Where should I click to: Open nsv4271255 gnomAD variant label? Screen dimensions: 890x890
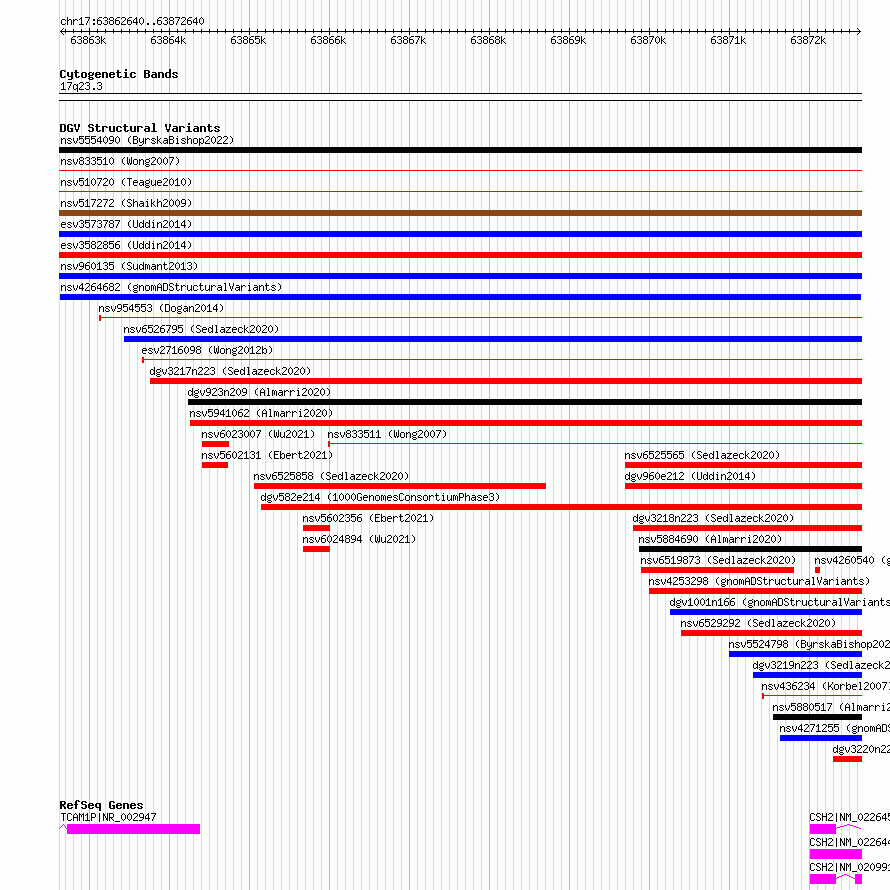[834, 728]
